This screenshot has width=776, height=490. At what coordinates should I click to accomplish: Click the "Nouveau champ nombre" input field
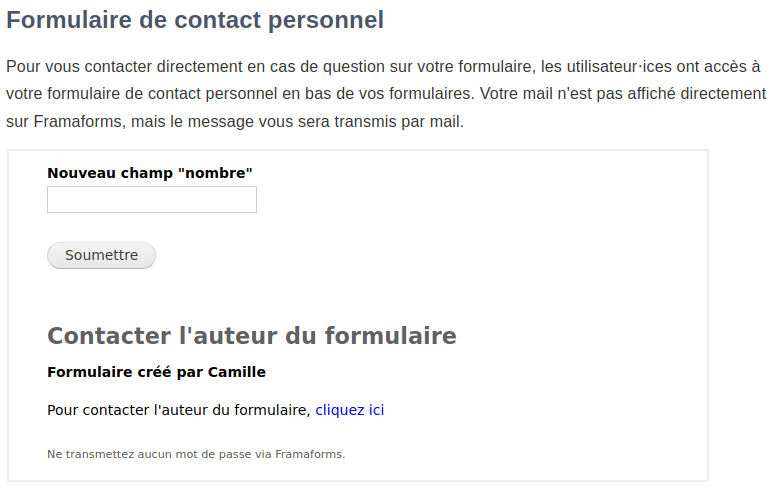[152, 200]
